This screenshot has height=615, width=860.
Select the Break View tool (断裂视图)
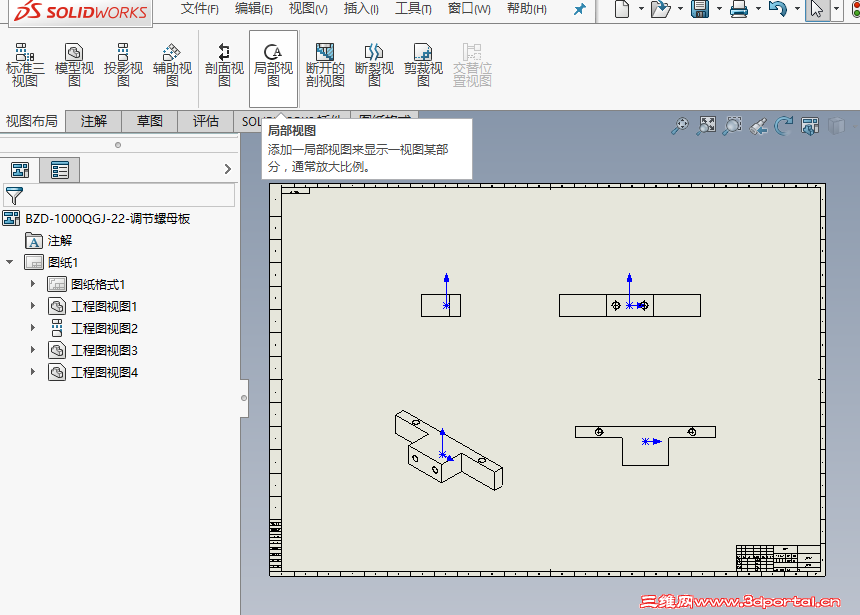tap(374, 66)
